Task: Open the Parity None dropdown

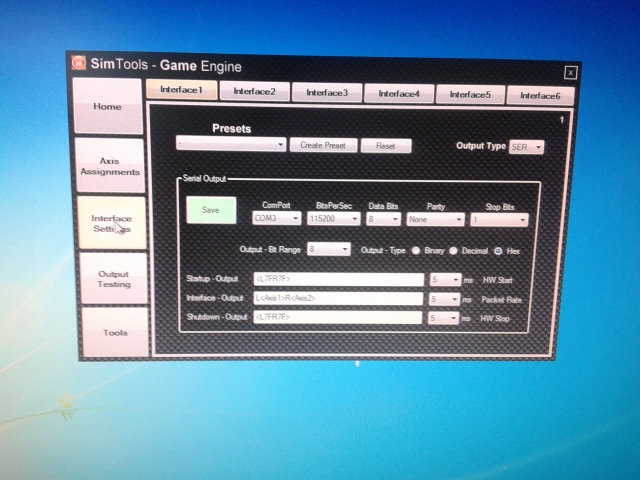Action: click(x=436, y=220)
